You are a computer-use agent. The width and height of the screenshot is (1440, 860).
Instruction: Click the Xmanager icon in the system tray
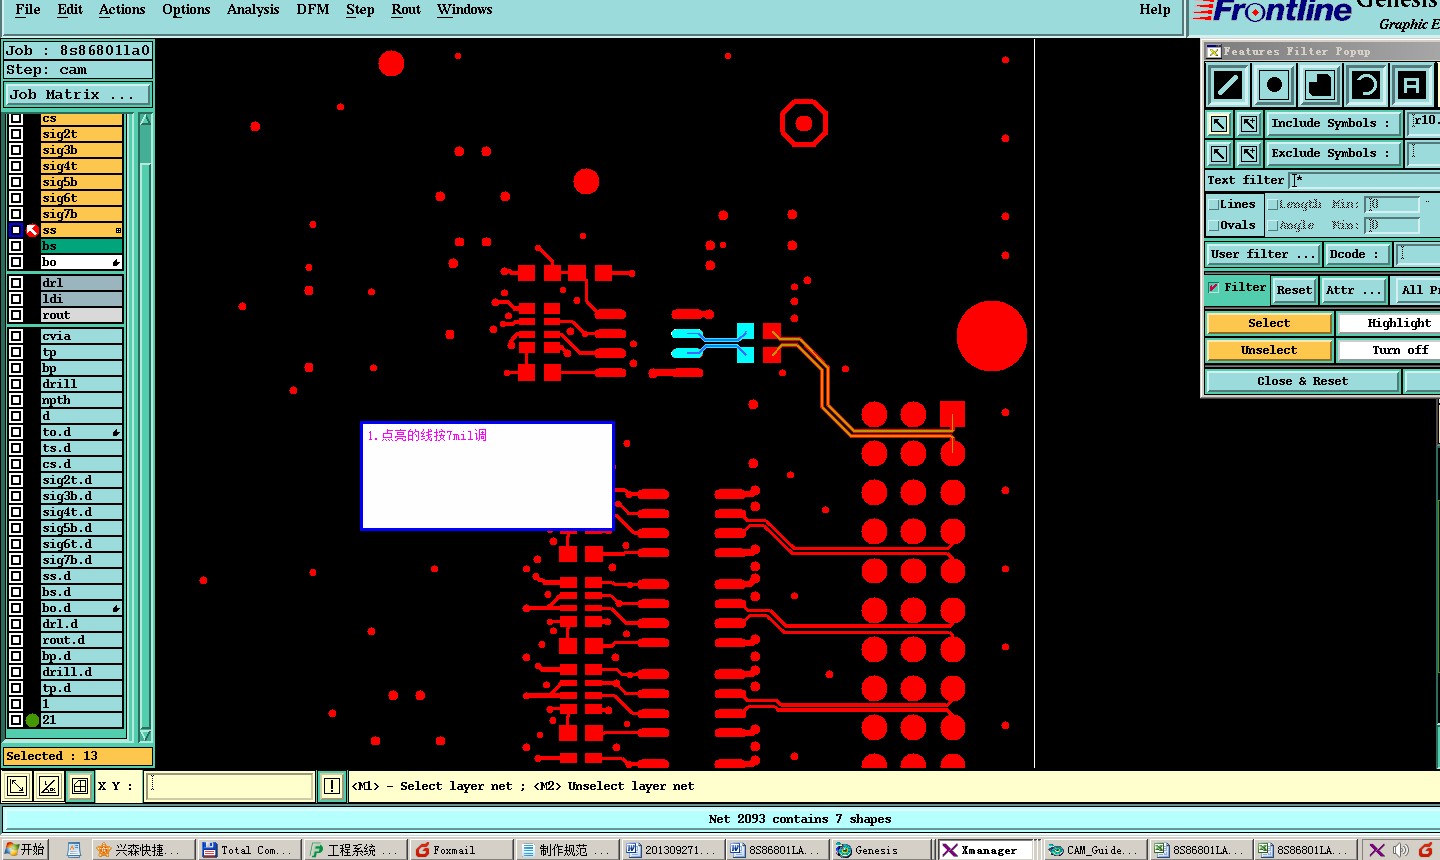pos(1377,850)
